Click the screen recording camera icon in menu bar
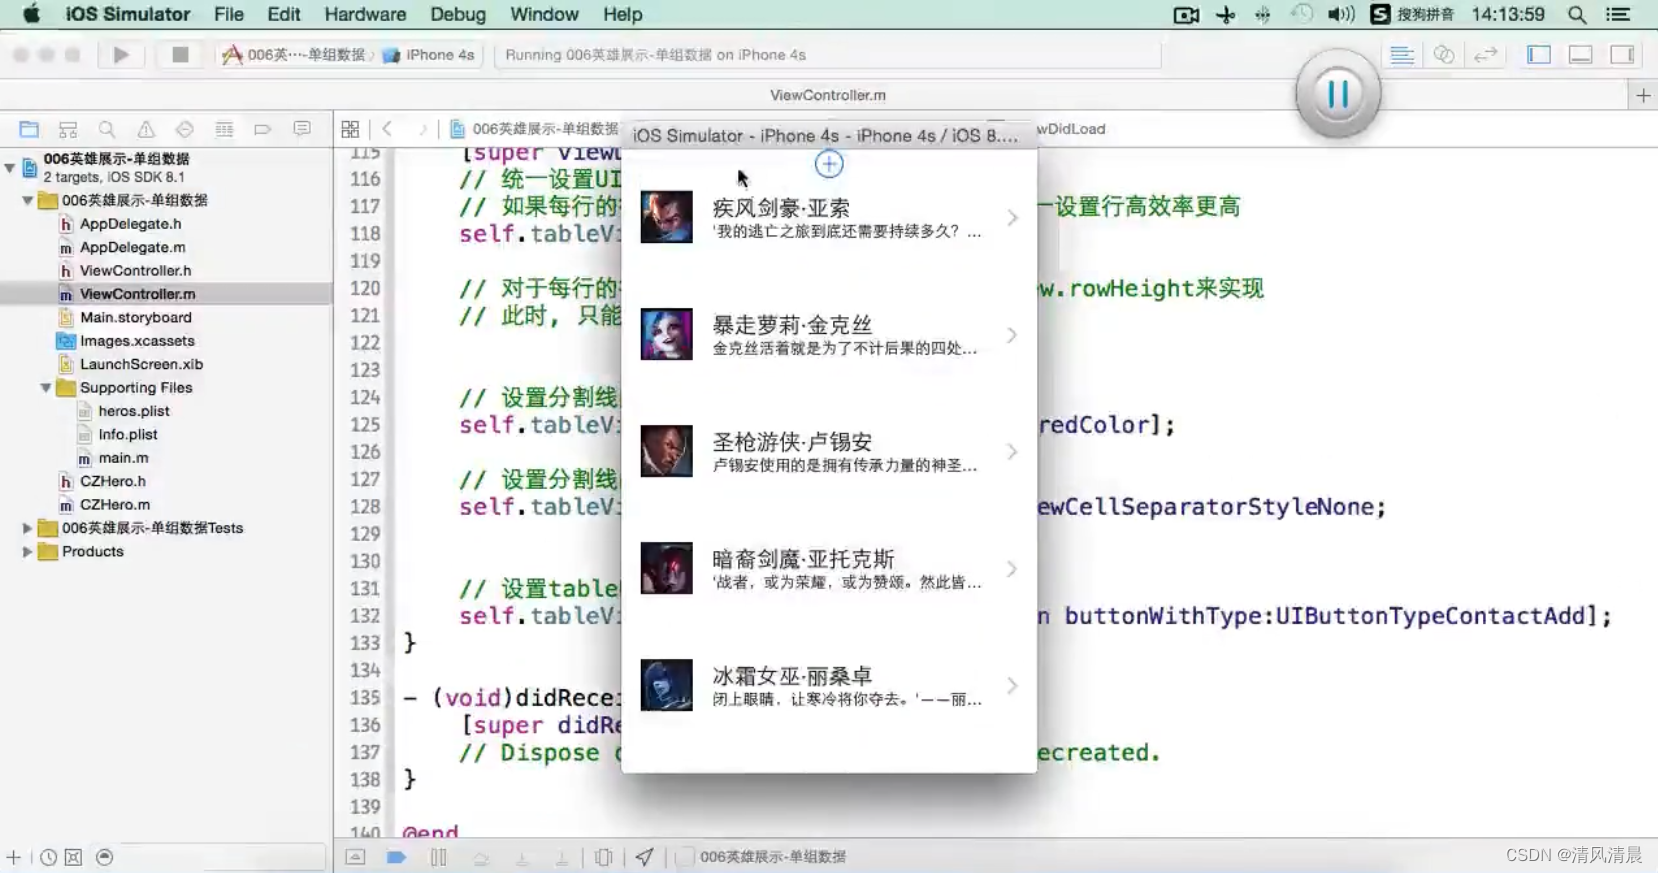1658x873 pixels. pos(1186,15)
